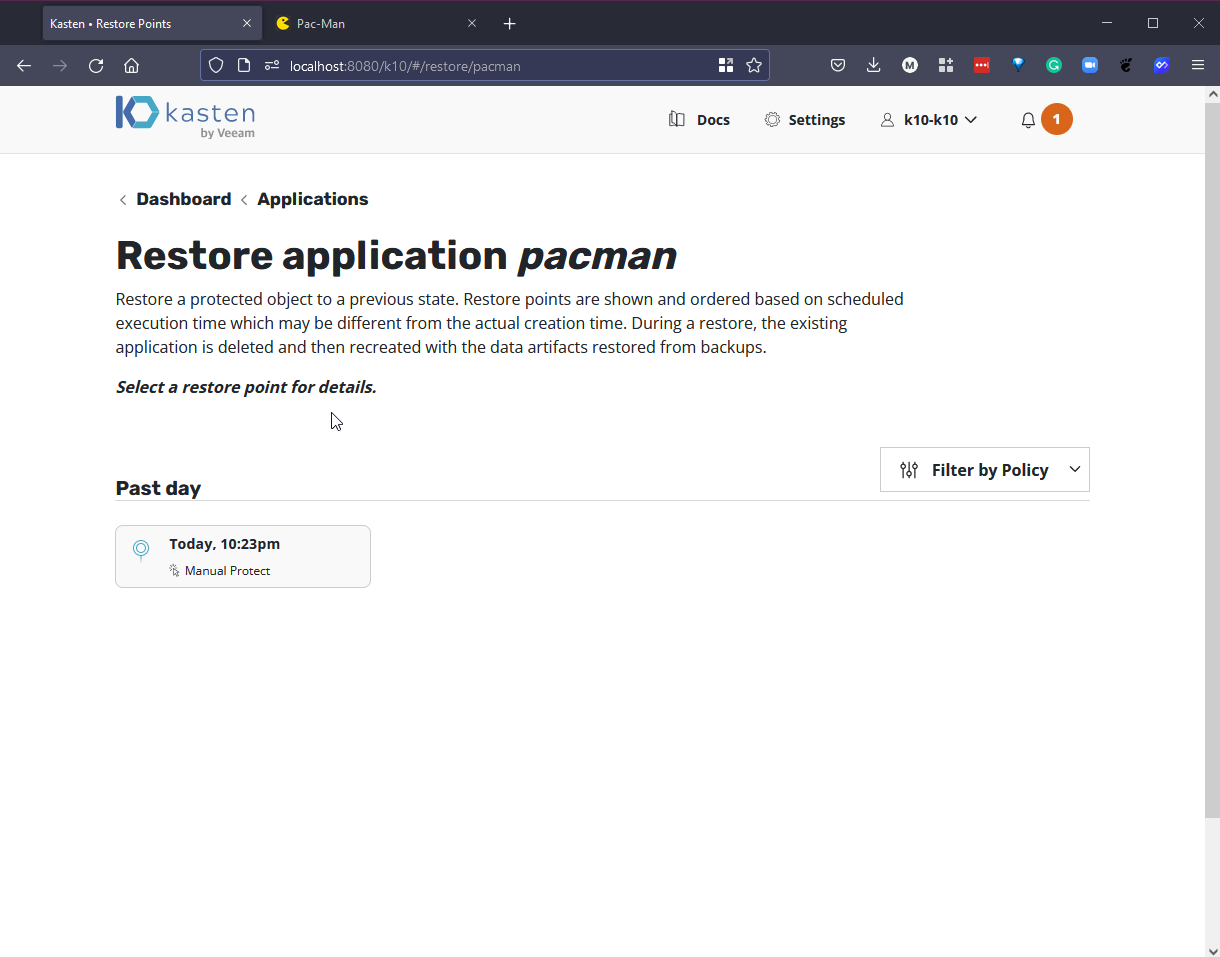The image size is (1220, 957).
Task: Open the k10-k10 user dropdown
Action: 929,120
